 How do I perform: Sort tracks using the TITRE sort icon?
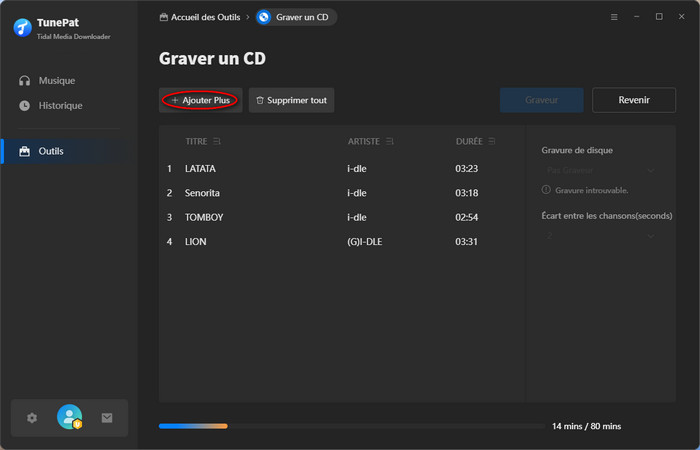tap(217, 142)
